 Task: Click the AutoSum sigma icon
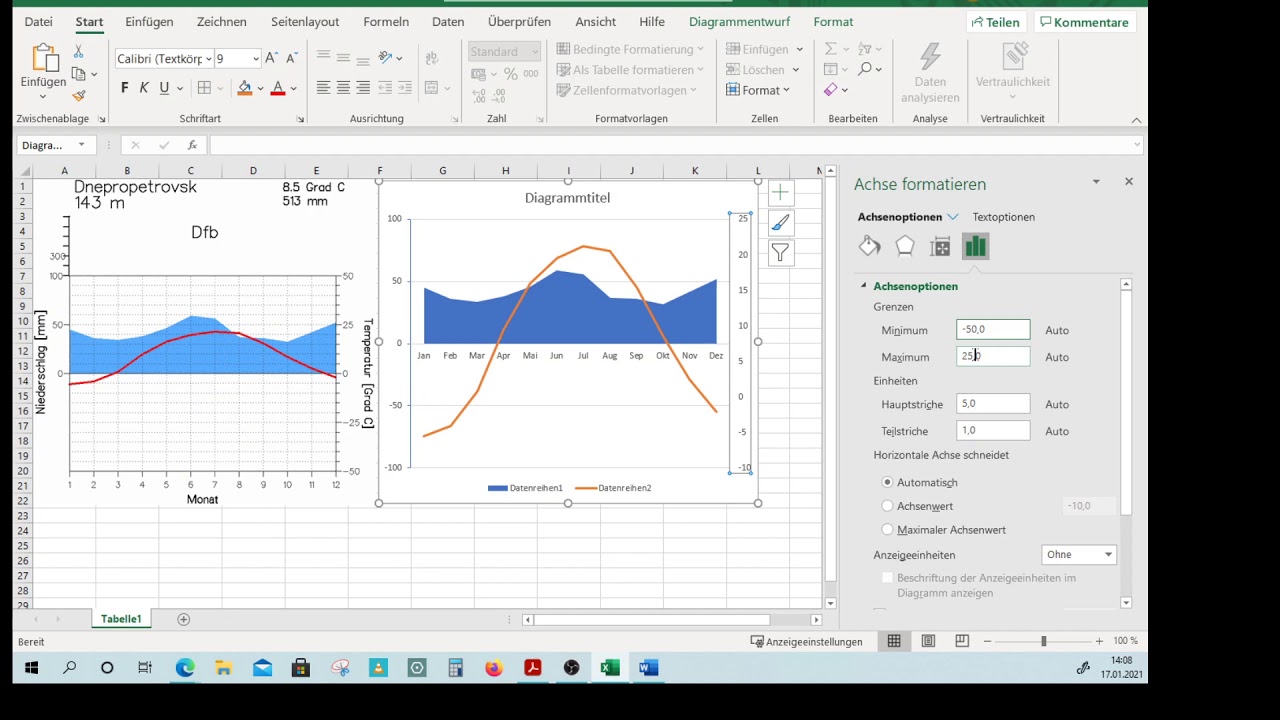(830, 49)
